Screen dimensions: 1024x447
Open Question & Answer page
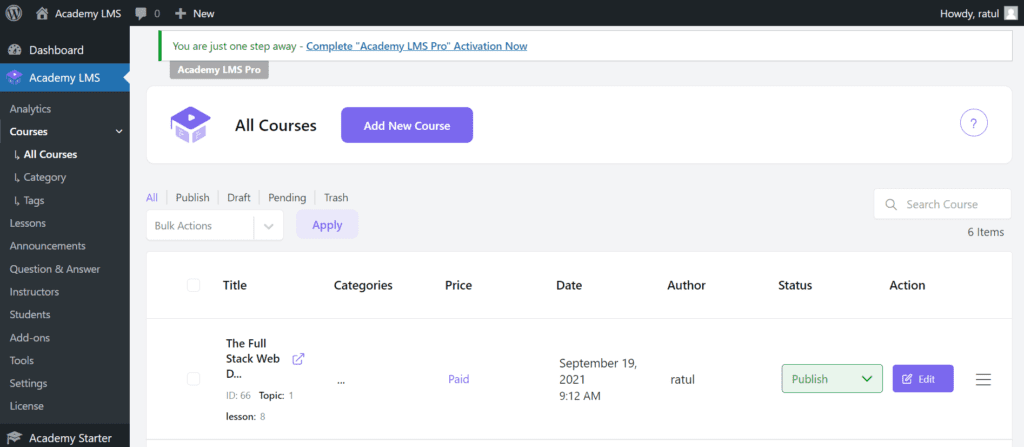point(55,269)
